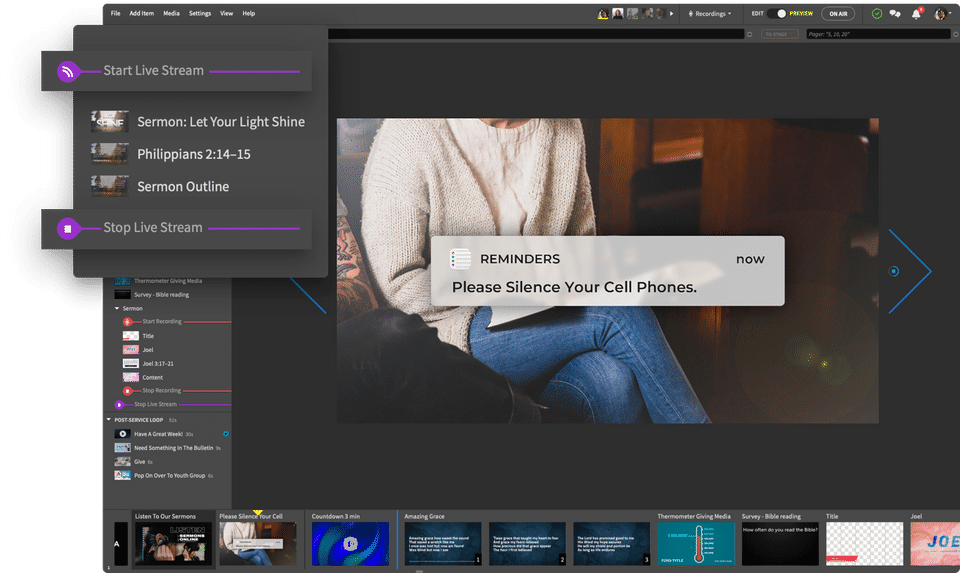Click the purple Start Live Stream icon

[68, 72]
